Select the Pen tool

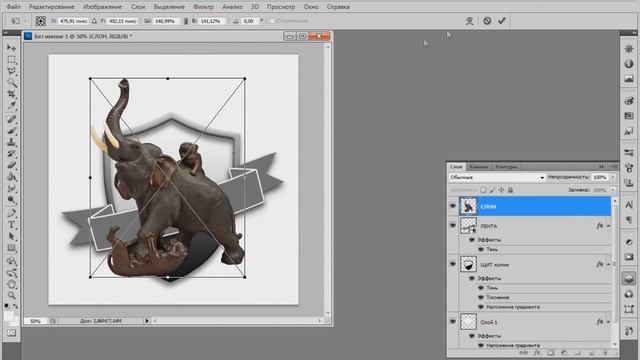click(x=11, y=213)
